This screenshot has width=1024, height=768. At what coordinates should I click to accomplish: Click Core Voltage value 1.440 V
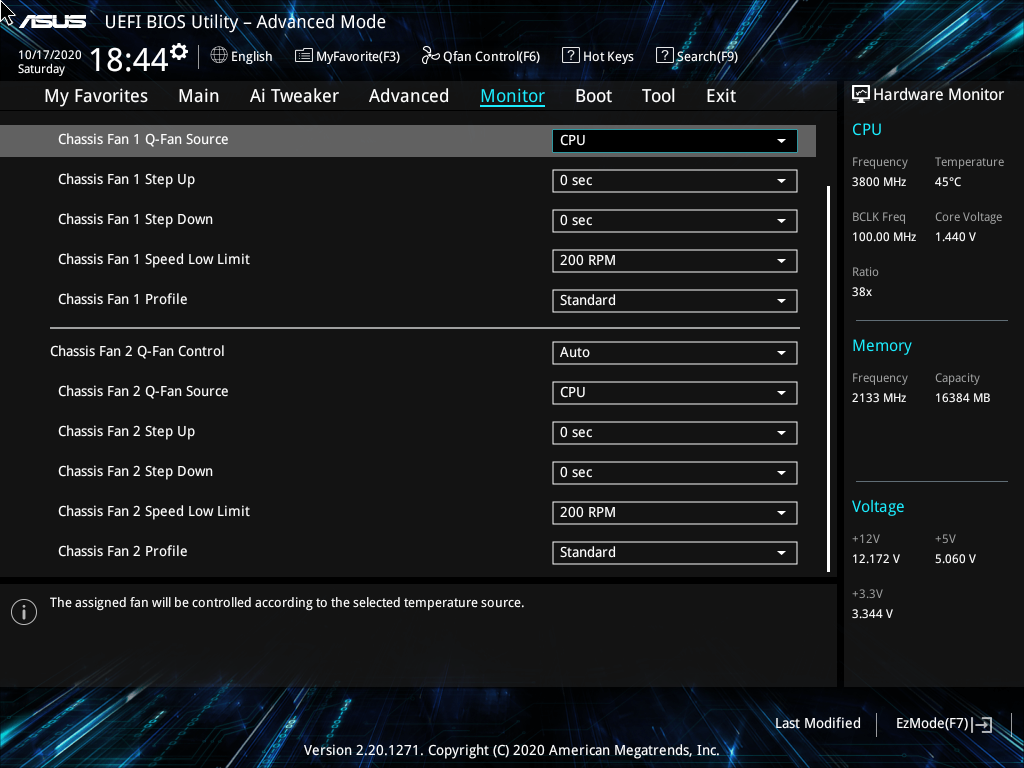(x=955, y=237)
